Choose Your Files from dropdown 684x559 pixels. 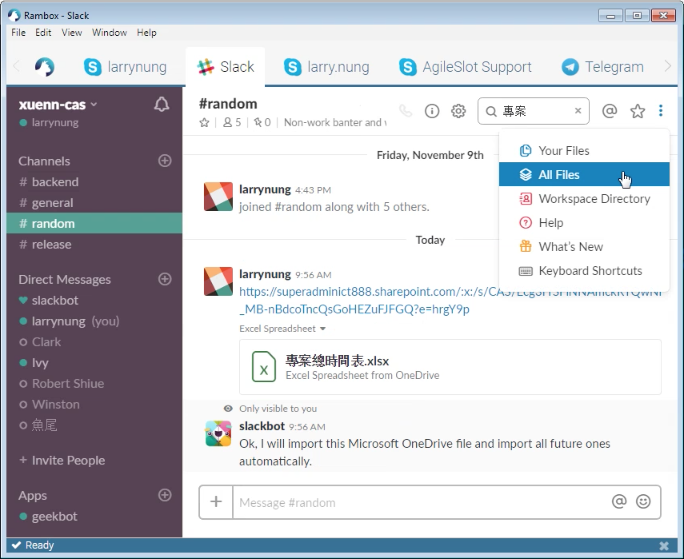[584, 151]
